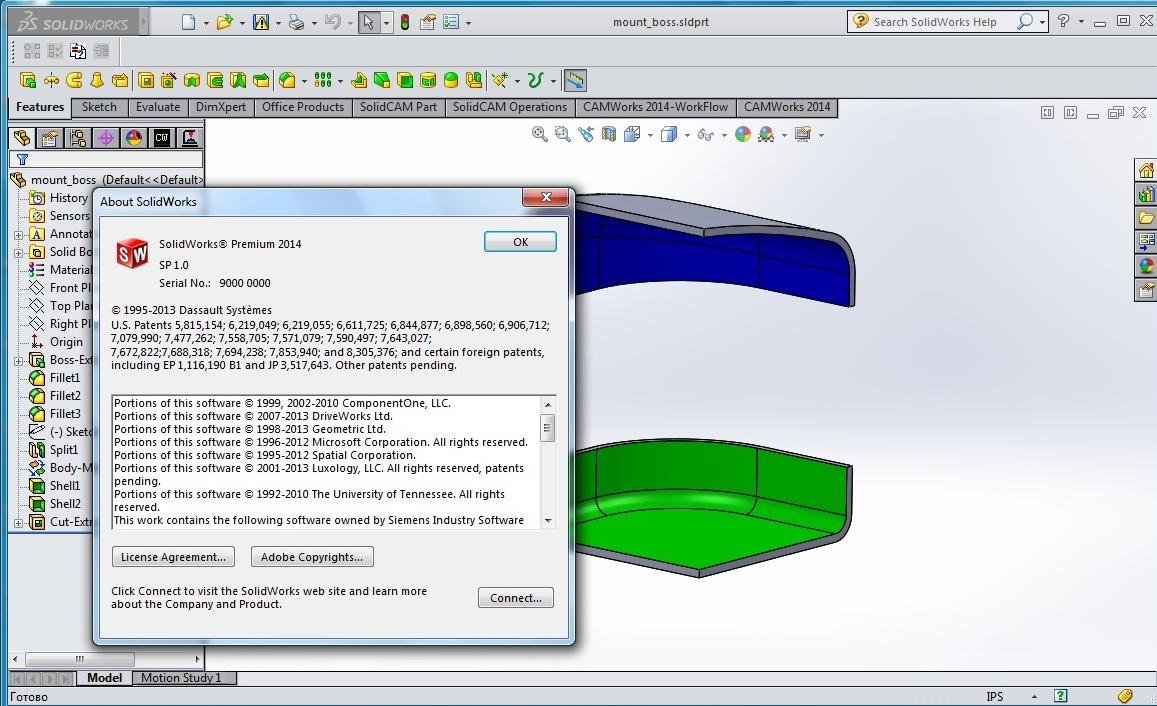Select the Dome tool
This screenshot has height=706, width=1157.
point(451,80)
